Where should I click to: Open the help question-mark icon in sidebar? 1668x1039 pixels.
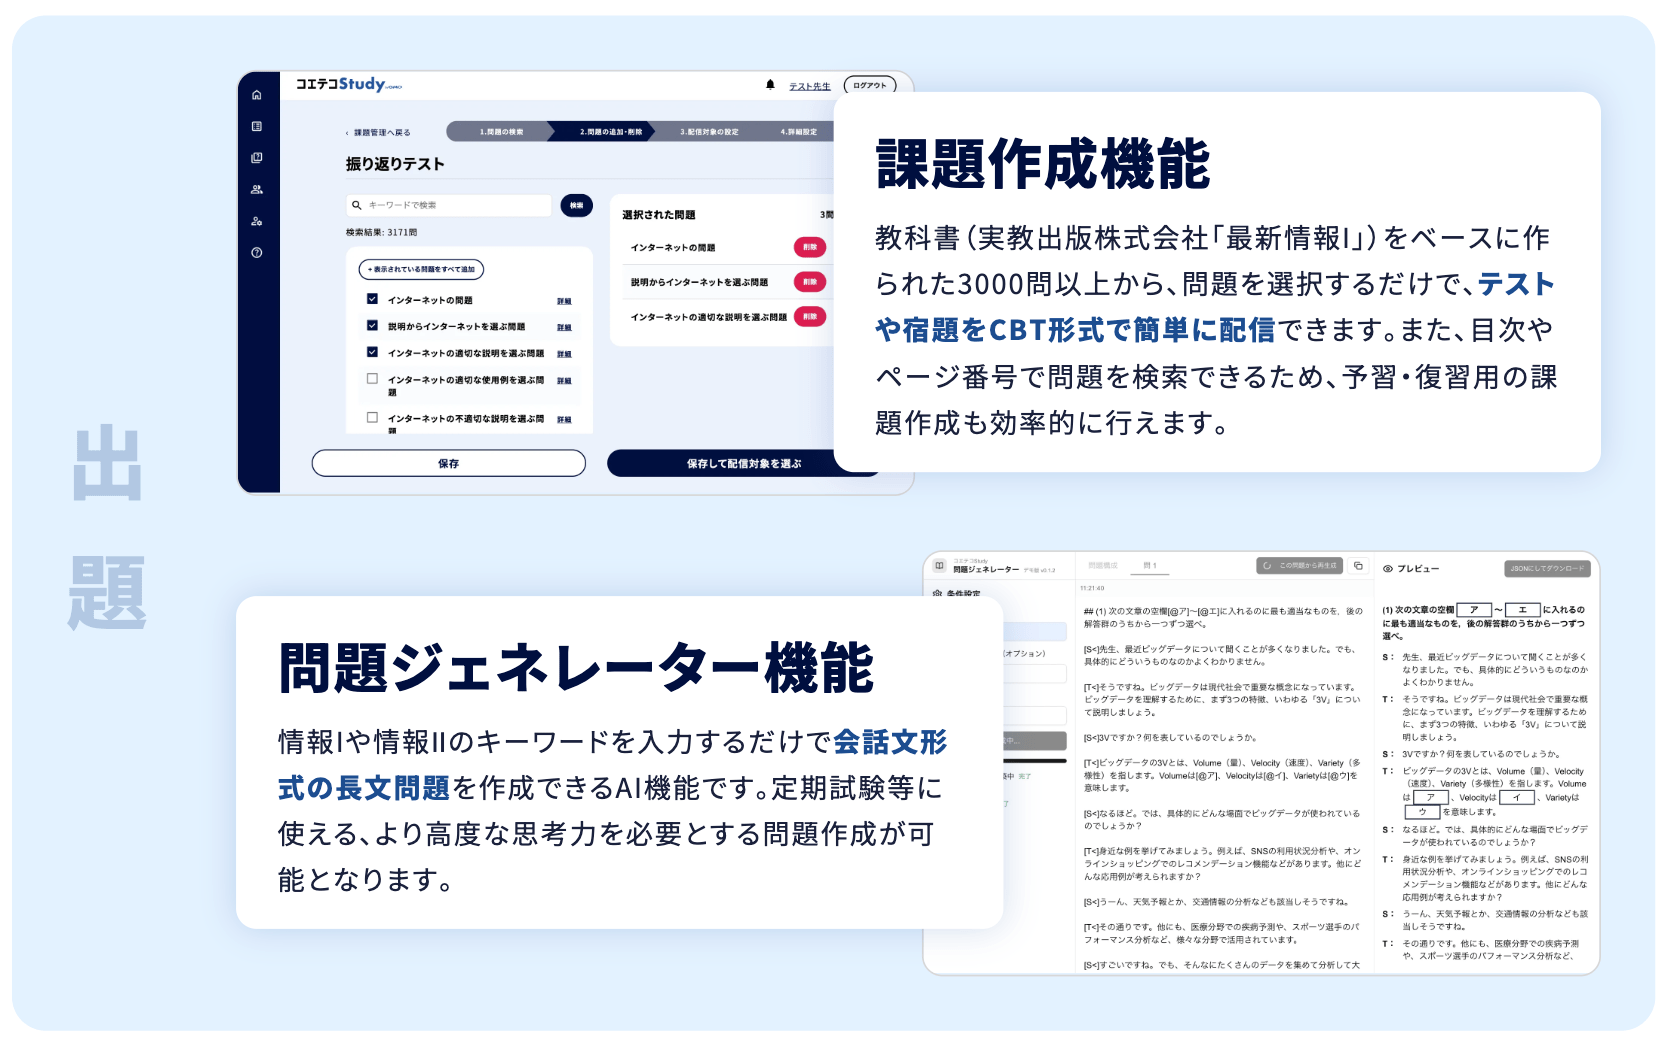click(x=257, y=253)
